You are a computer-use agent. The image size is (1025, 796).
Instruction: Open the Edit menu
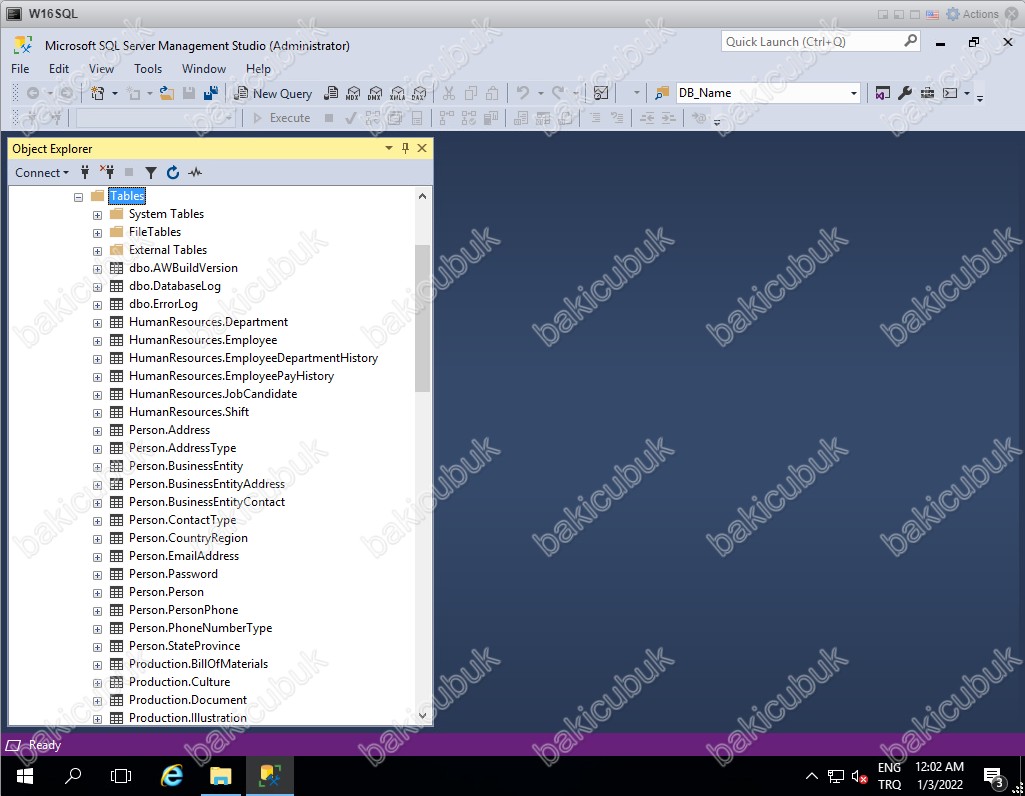59,69
